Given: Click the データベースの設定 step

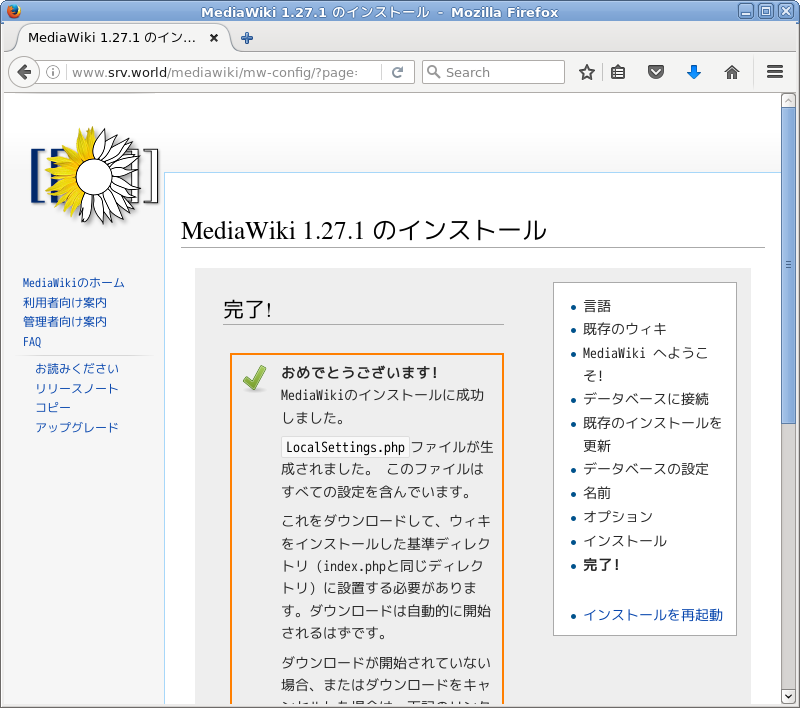Looking at the screenshot, I should pos(646,469).
